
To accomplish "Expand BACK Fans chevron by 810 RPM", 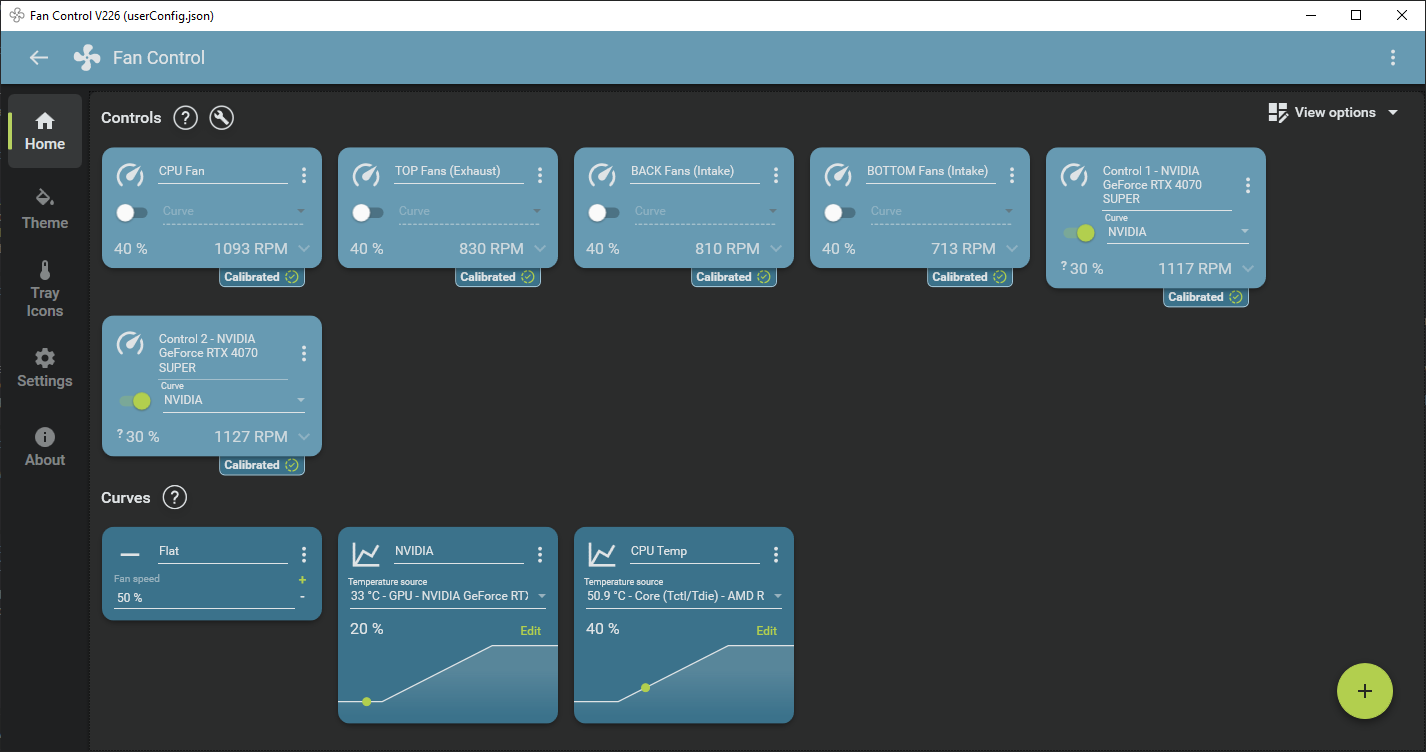I will [776, 249].
